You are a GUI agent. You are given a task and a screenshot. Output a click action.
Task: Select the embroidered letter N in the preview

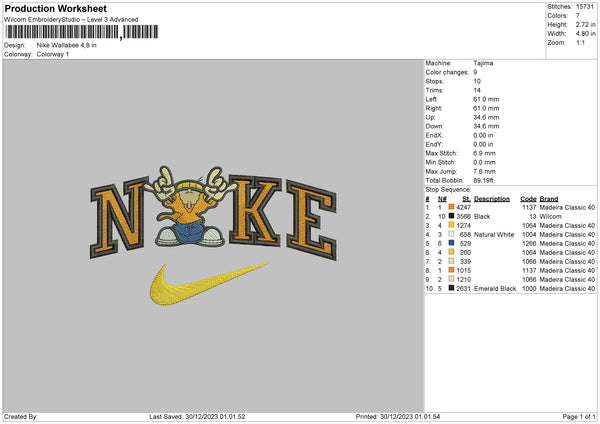(119, 217)
